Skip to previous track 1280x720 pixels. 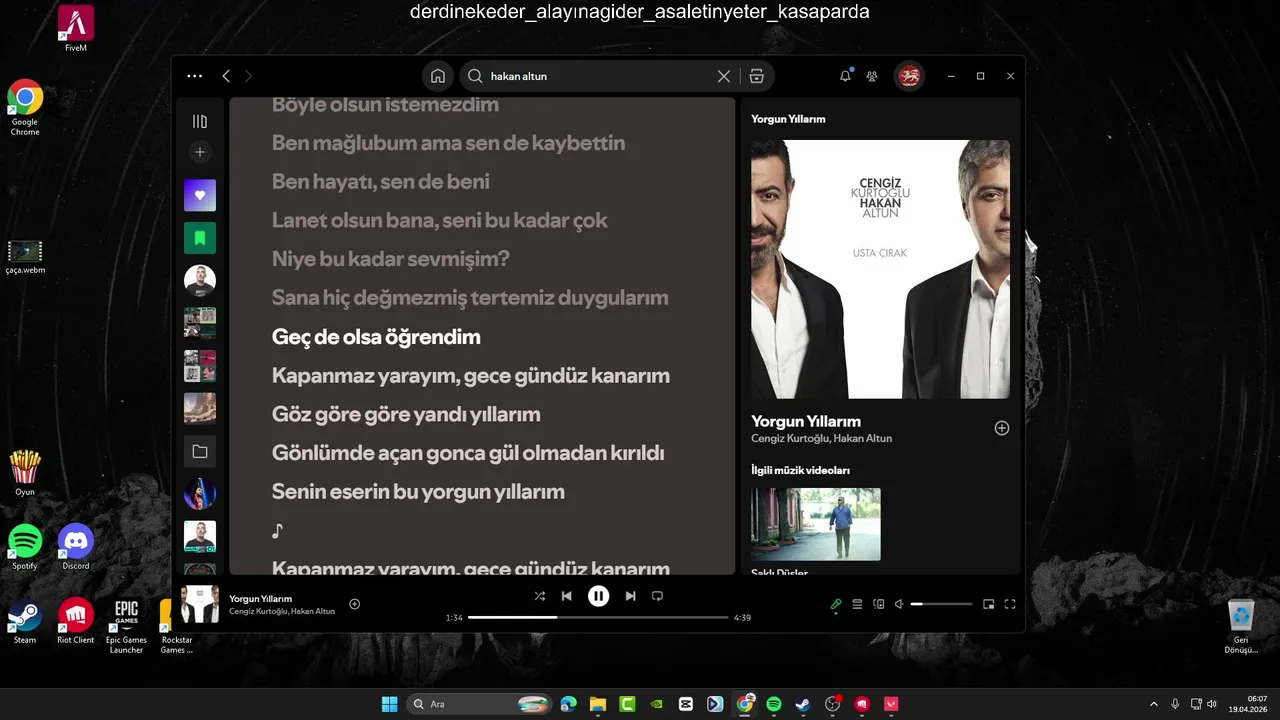point(567,596)
